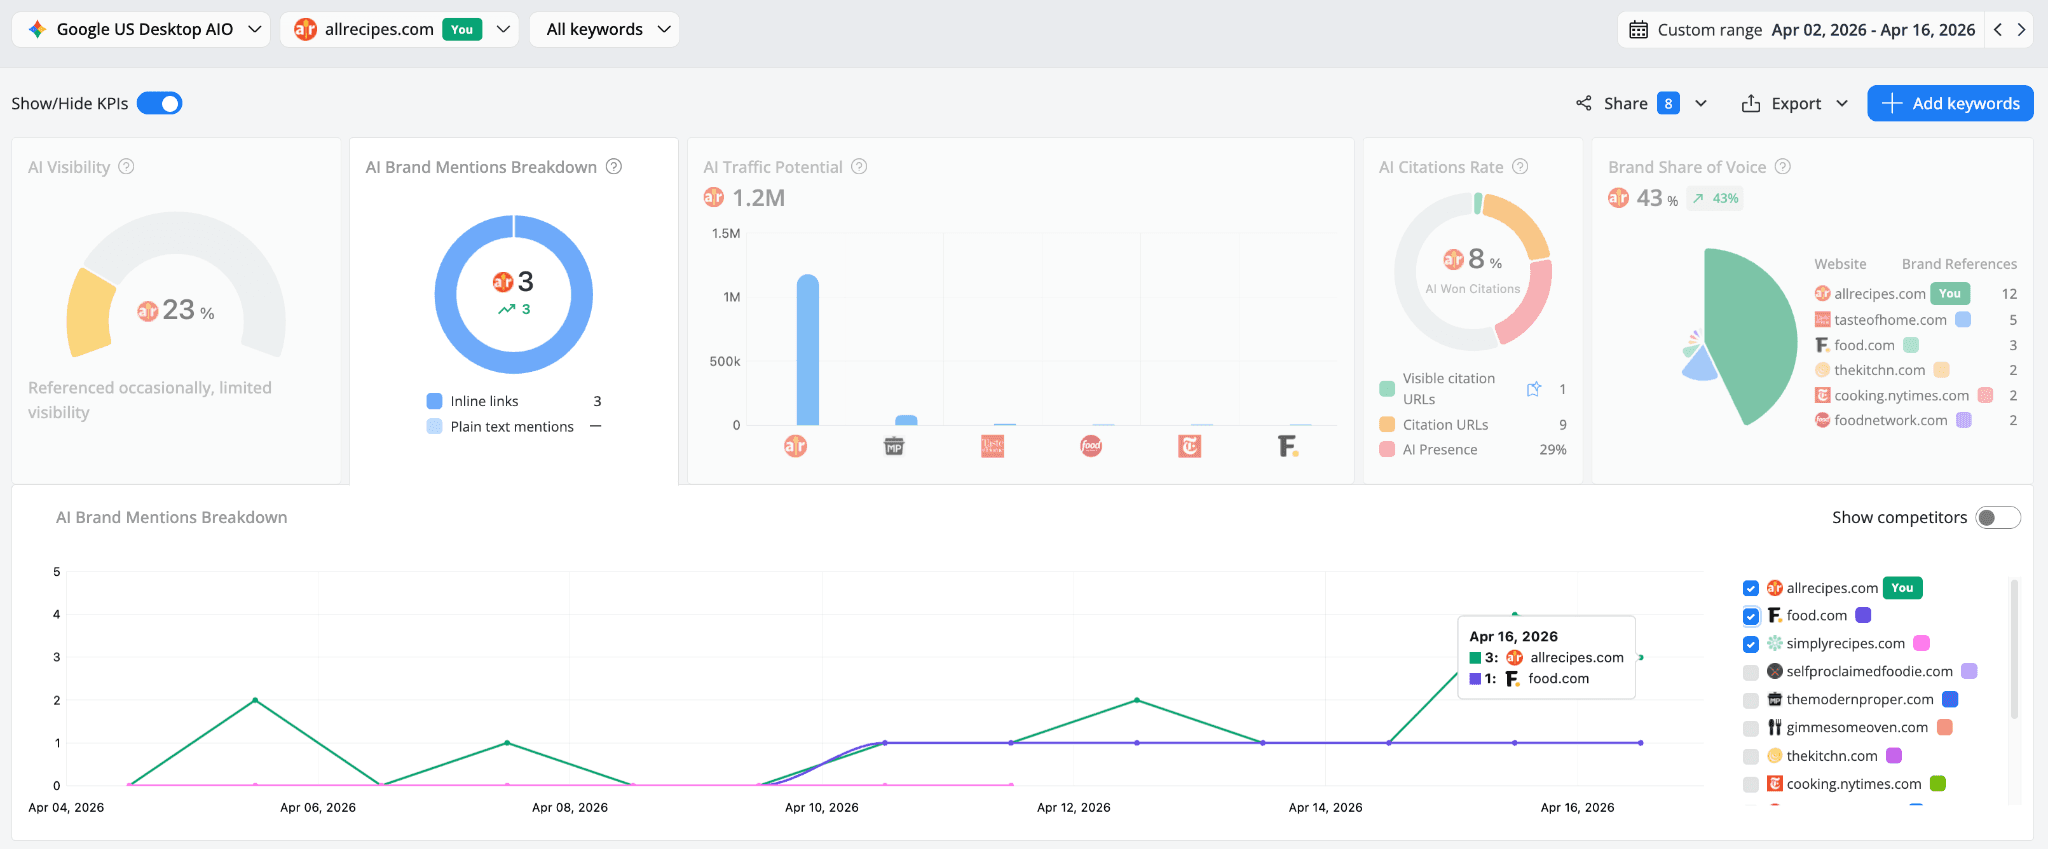
Task: Select the AI Visibility KPI card
Action: (x=176, y=311)
